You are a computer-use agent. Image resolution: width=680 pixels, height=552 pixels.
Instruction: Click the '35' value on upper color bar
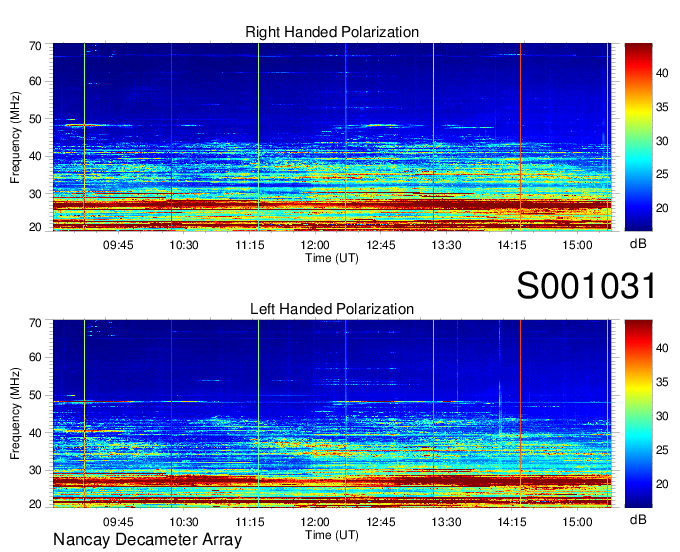point(662,107)
